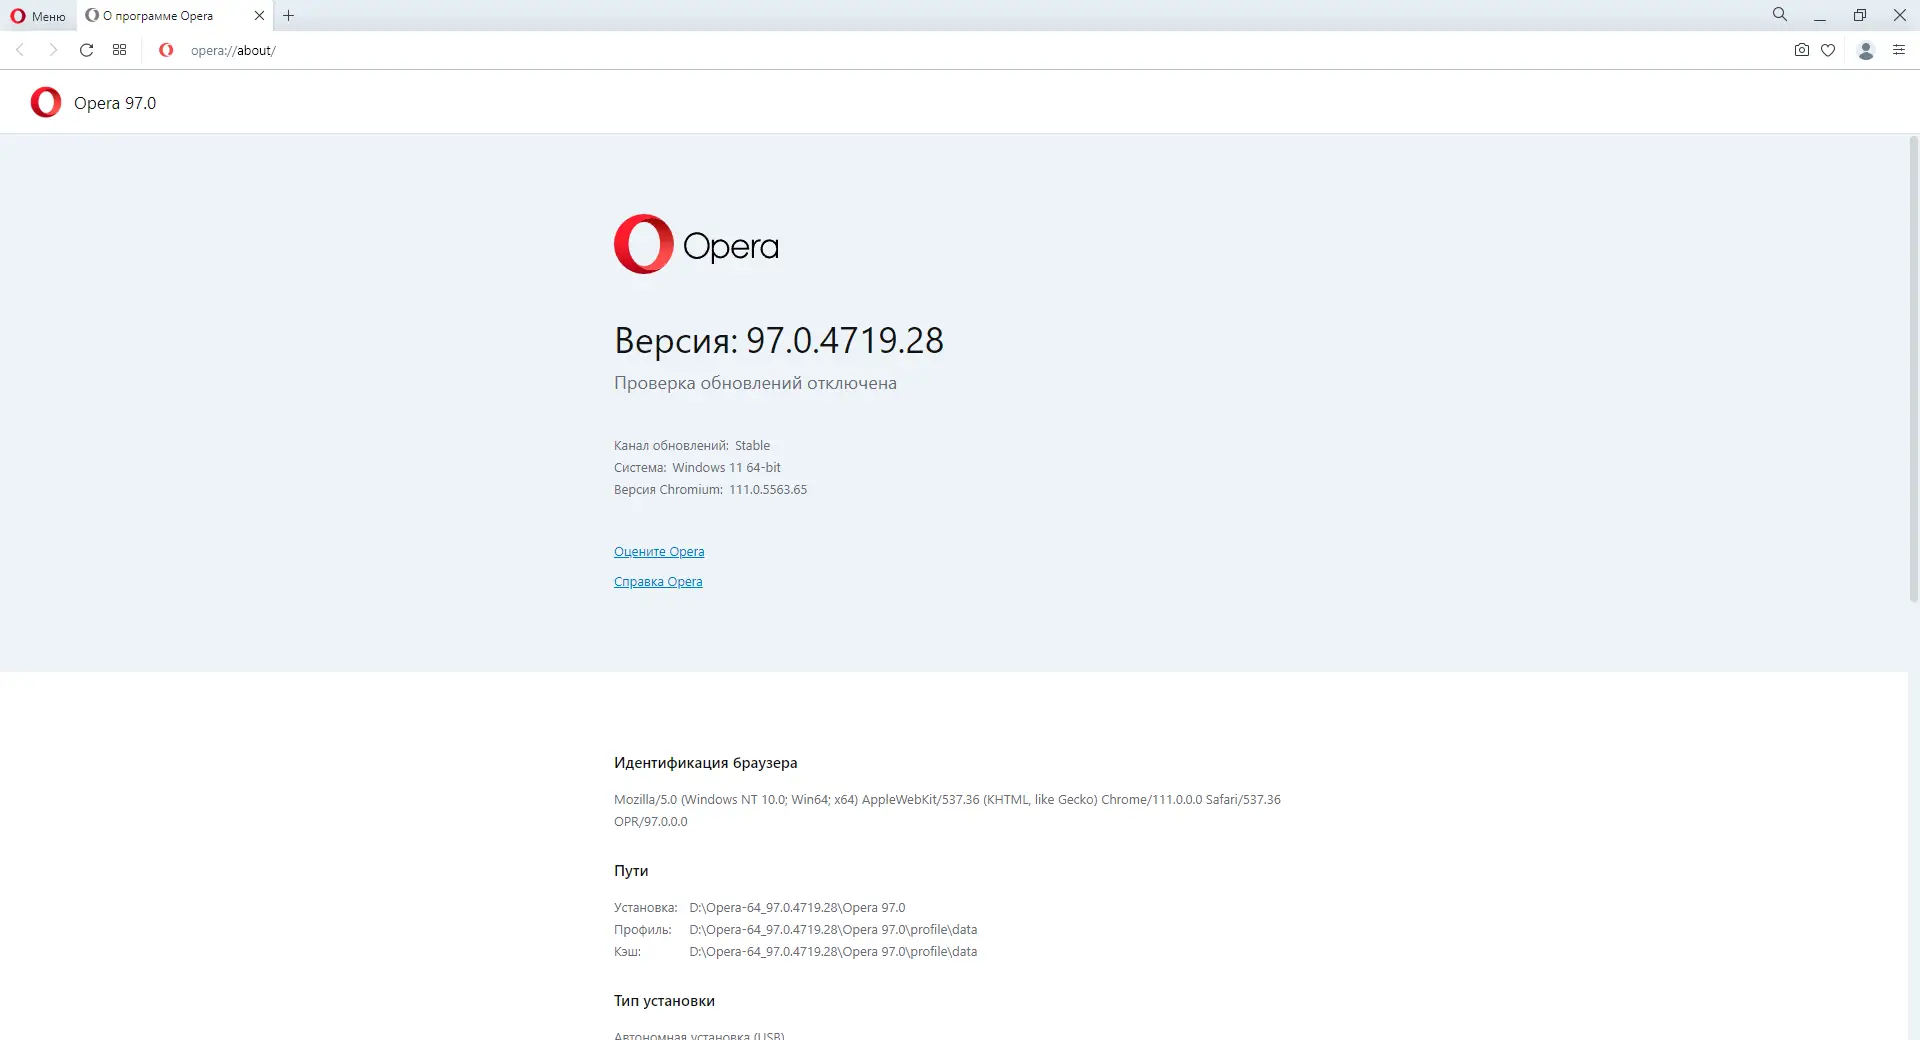Click the Оцените Opera link
The width and height of the screenshot is (1920, 1040).
658,551
